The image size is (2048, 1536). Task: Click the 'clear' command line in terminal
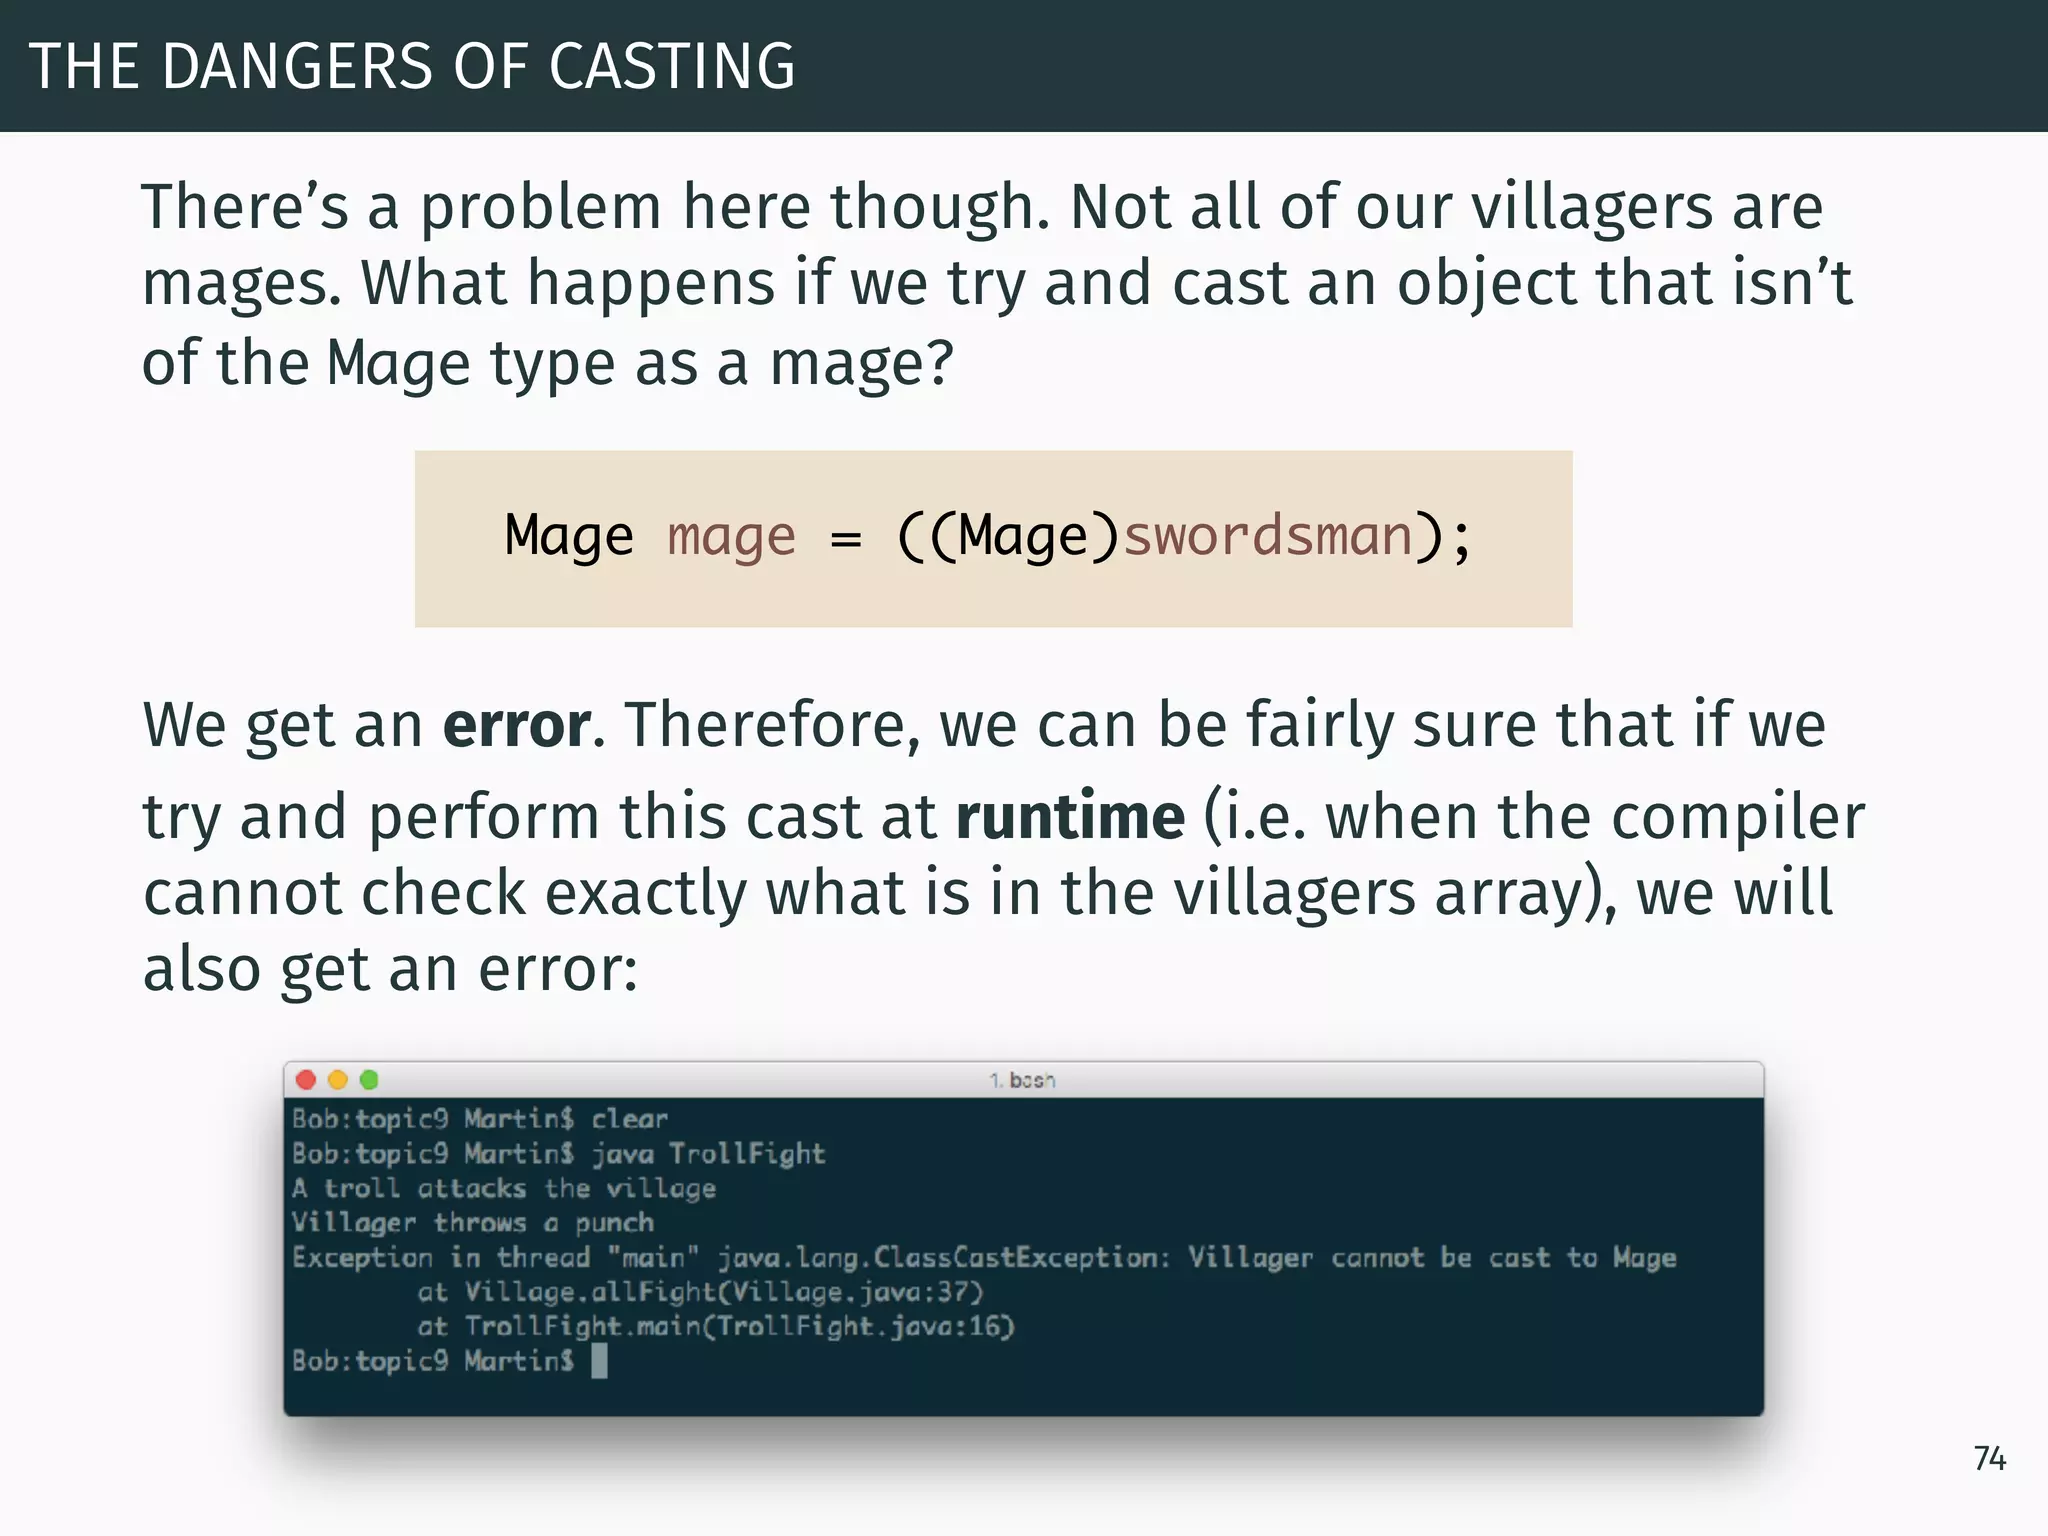point(480,1119)
